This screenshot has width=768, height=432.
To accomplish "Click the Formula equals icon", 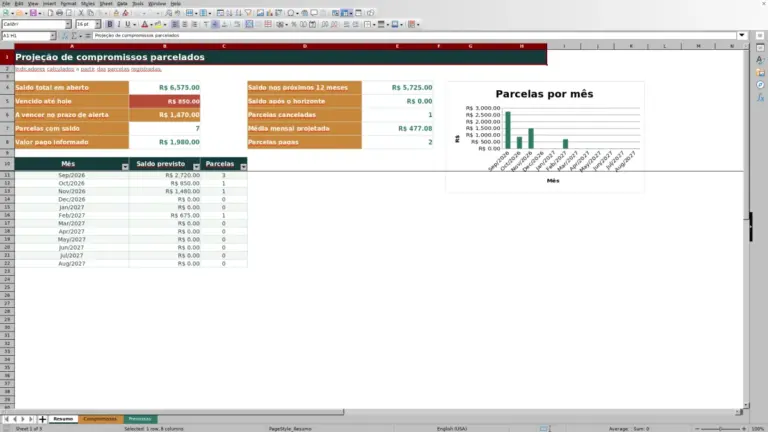I will 88,35.
